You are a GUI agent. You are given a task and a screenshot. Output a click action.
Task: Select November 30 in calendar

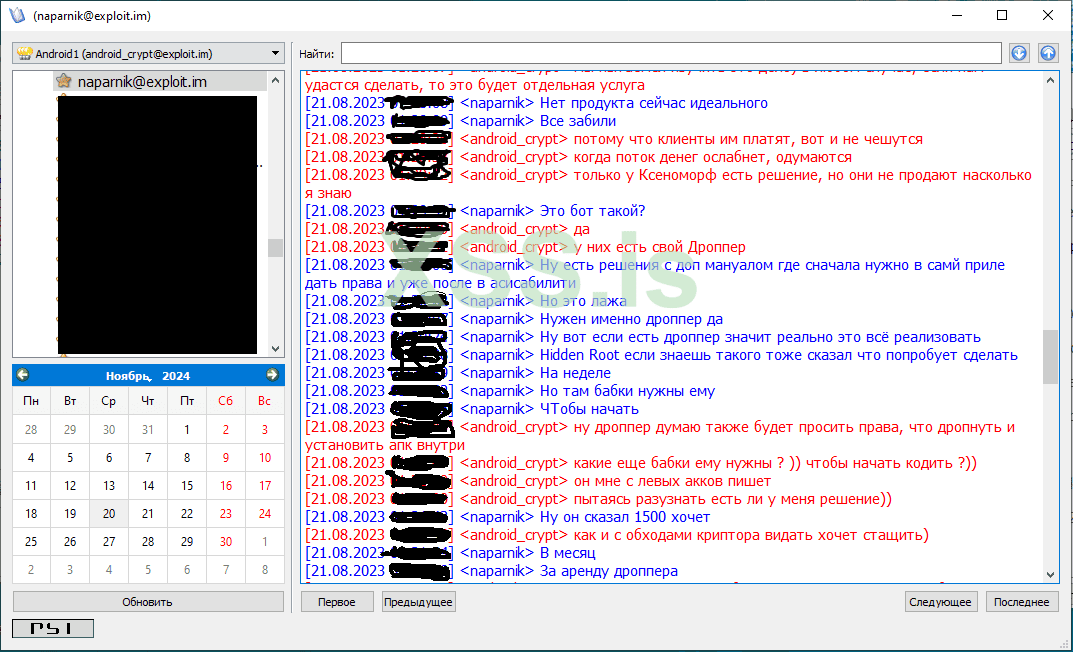226,541
